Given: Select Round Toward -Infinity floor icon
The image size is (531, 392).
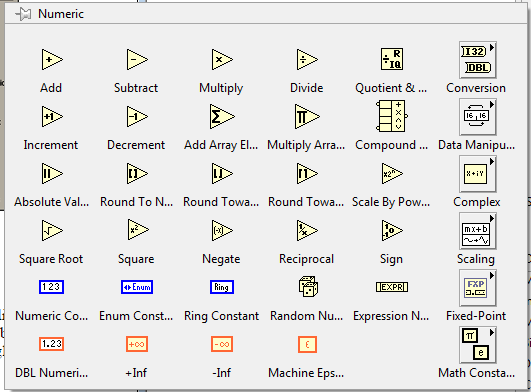Looking at the screenshot, I should [x=222, y=173].
